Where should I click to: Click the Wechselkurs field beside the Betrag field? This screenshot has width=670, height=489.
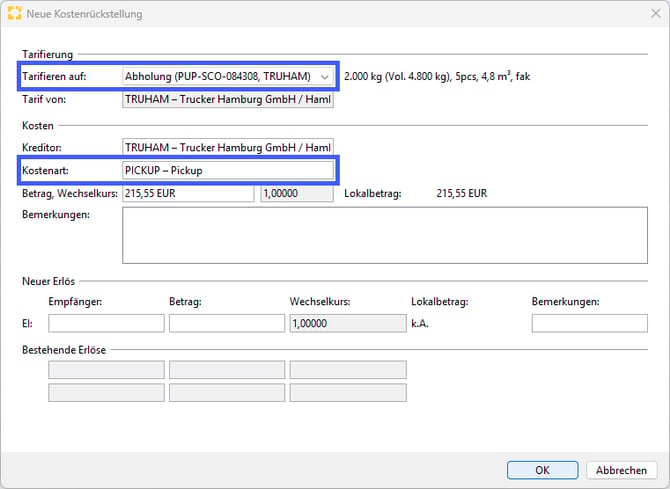point(297,193)
